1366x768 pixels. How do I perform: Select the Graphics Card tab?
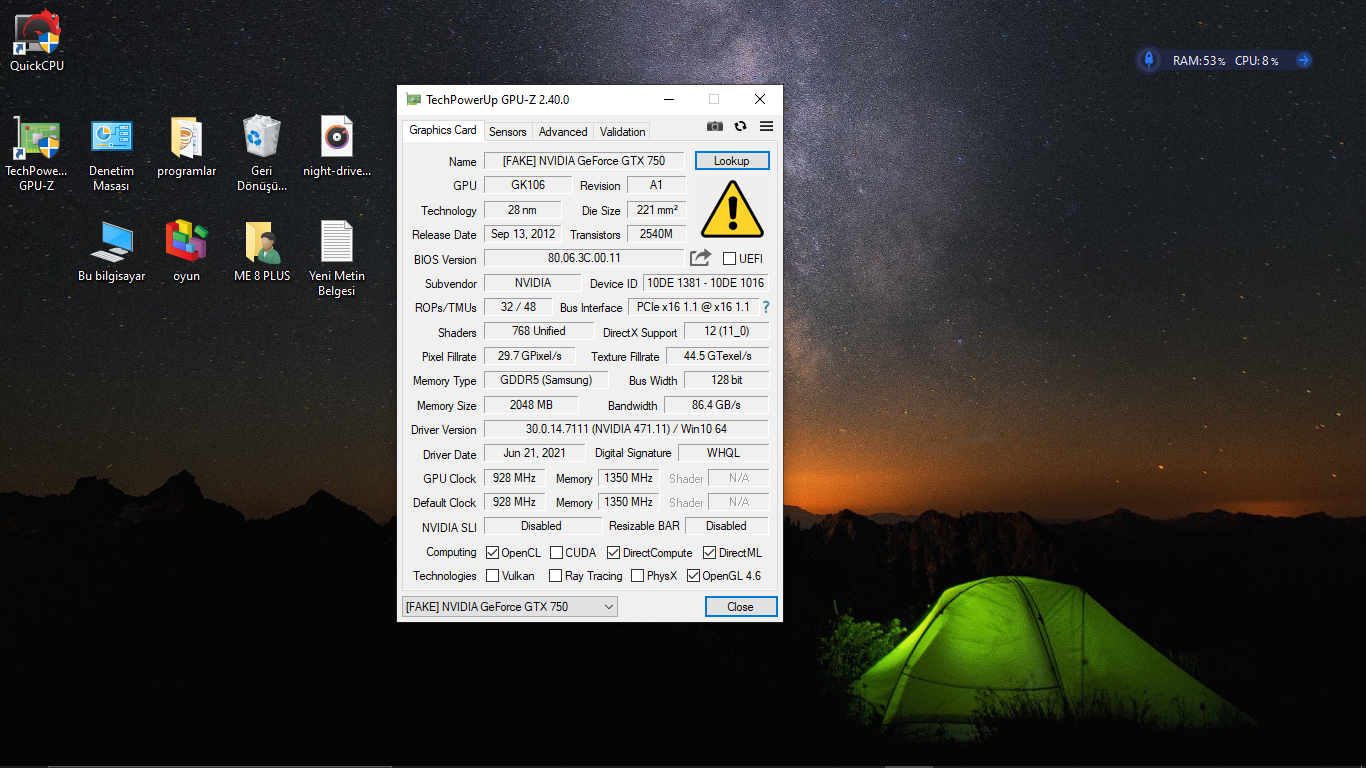(443, 130)
